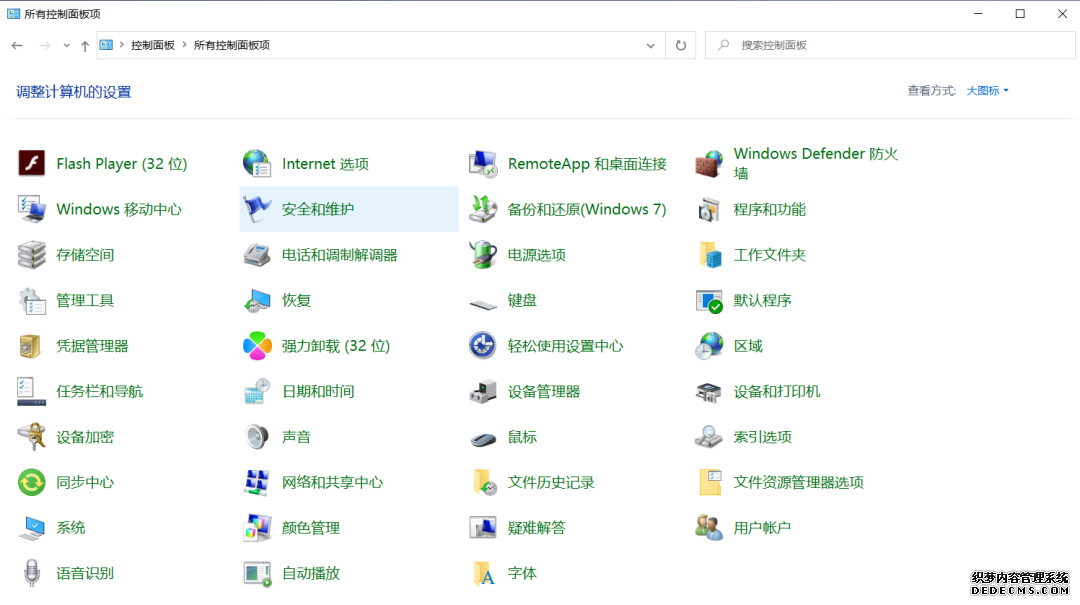Click the 设备和打印机 printer icon
Screen dimensions: 1080x605
[x=709, y=391]
